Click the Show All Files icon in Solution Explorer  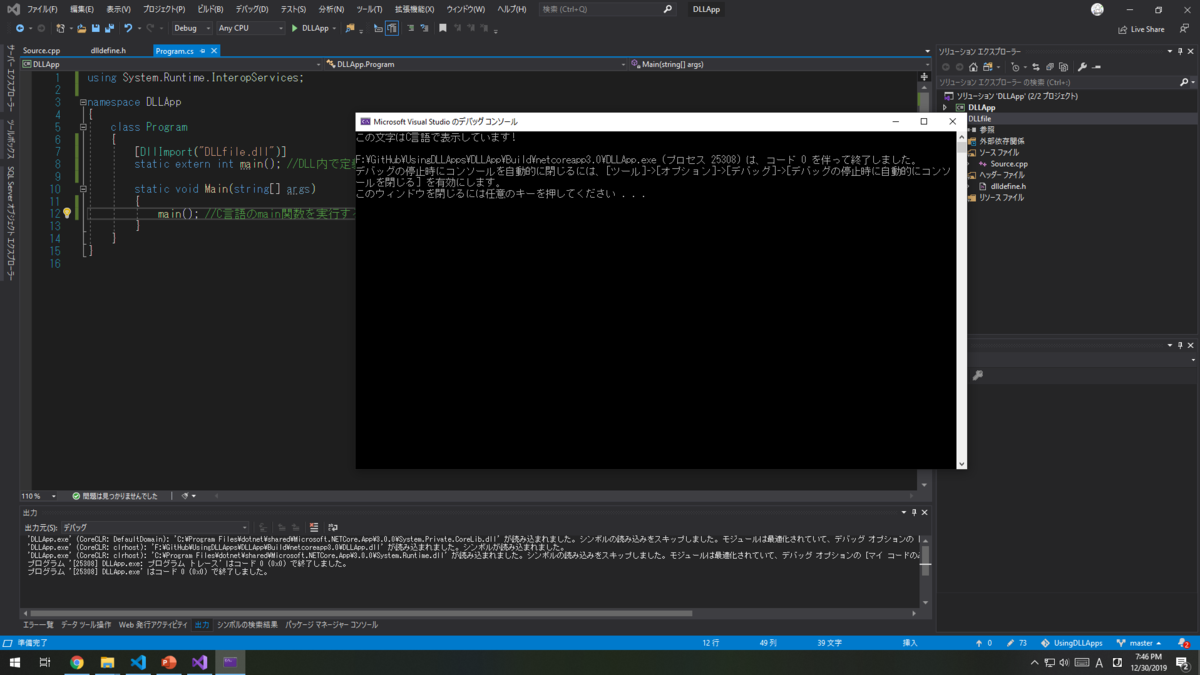[x=1063, y=67]
